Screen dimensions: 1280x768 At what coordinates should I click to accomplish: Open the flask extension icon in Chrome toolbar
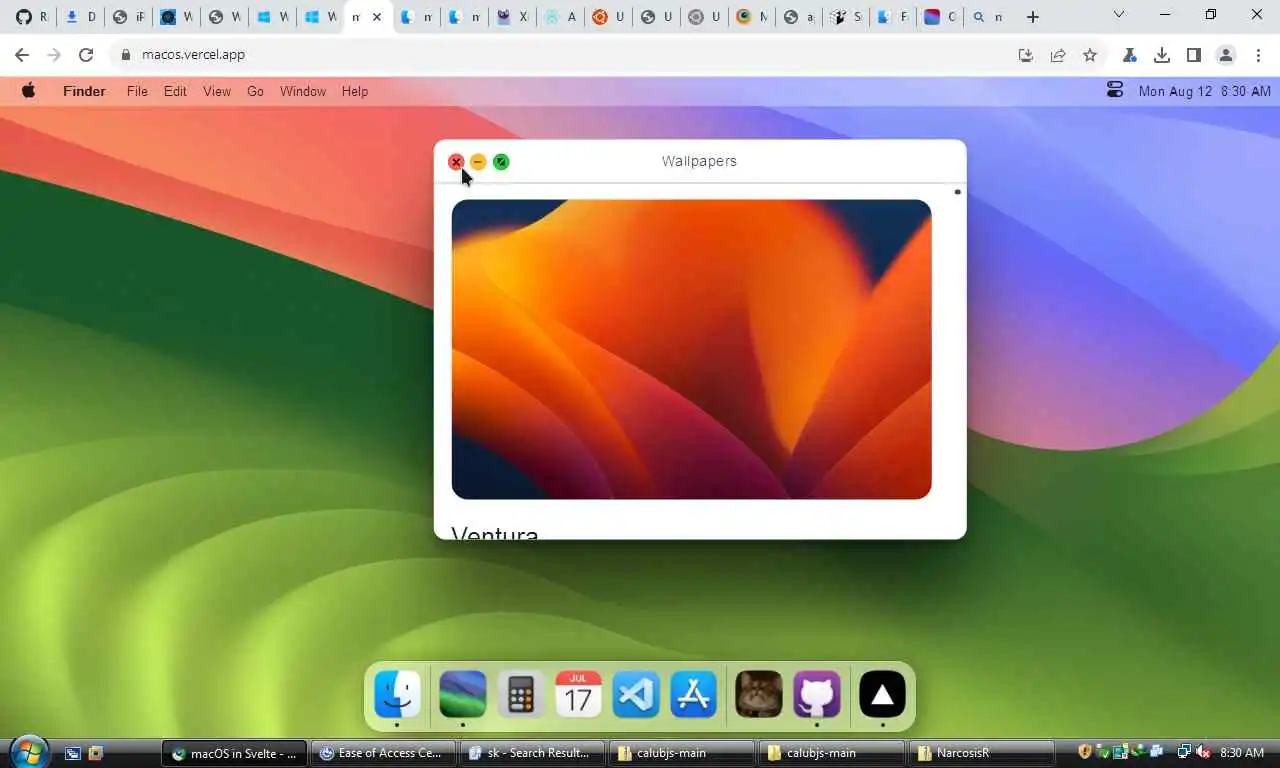(1130, 55)
